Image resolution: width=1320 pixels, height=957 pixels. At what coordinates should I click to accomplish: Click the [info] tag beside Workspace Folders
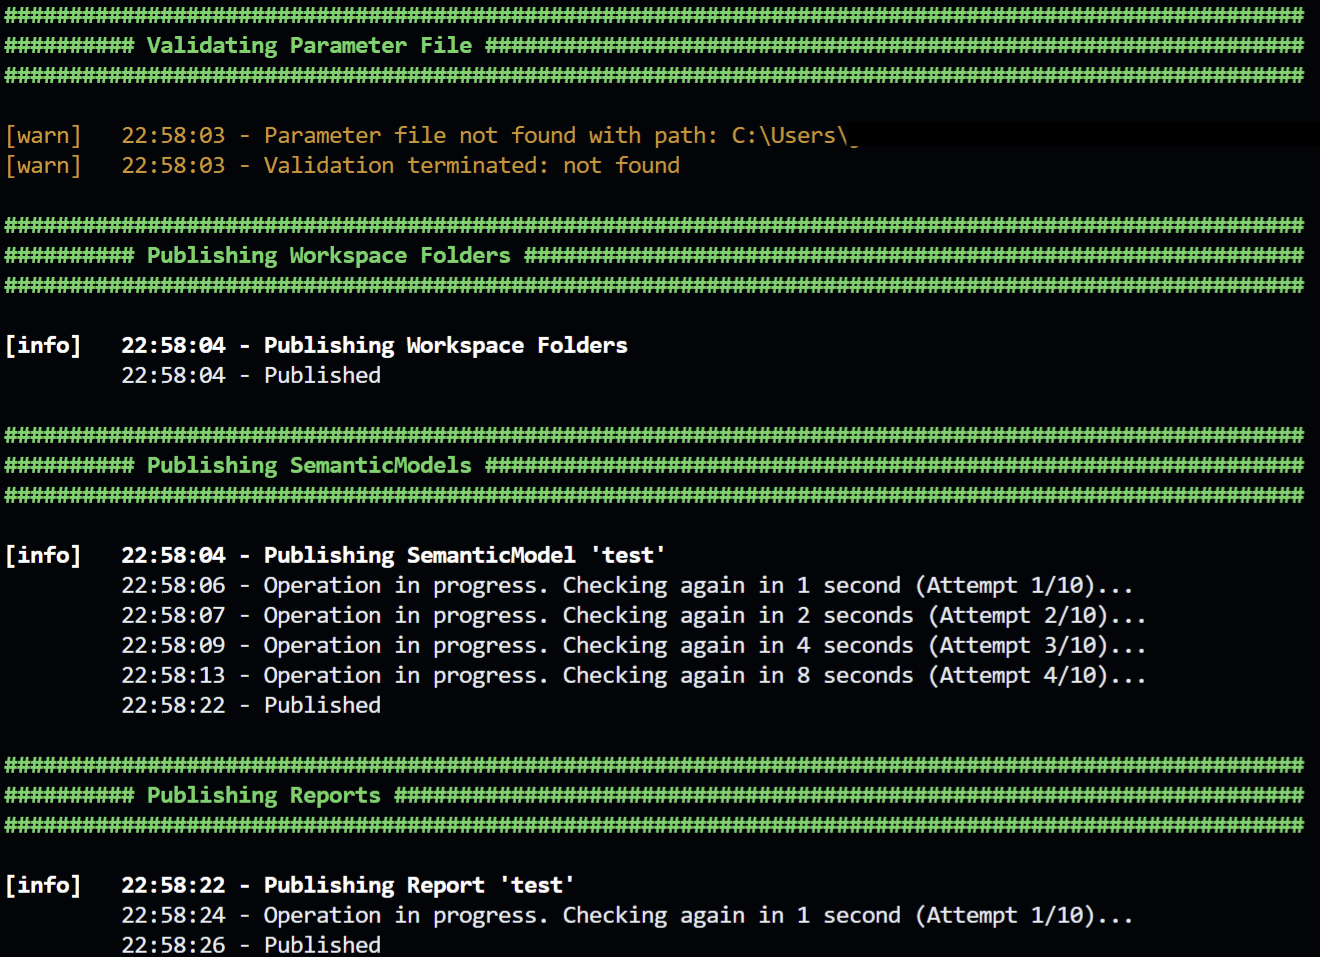coord(43,346)
